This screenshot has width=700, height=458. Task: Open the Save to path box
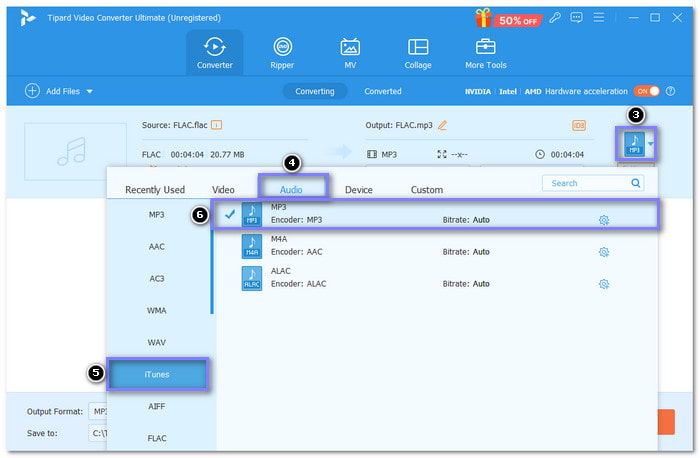(98, 433)
